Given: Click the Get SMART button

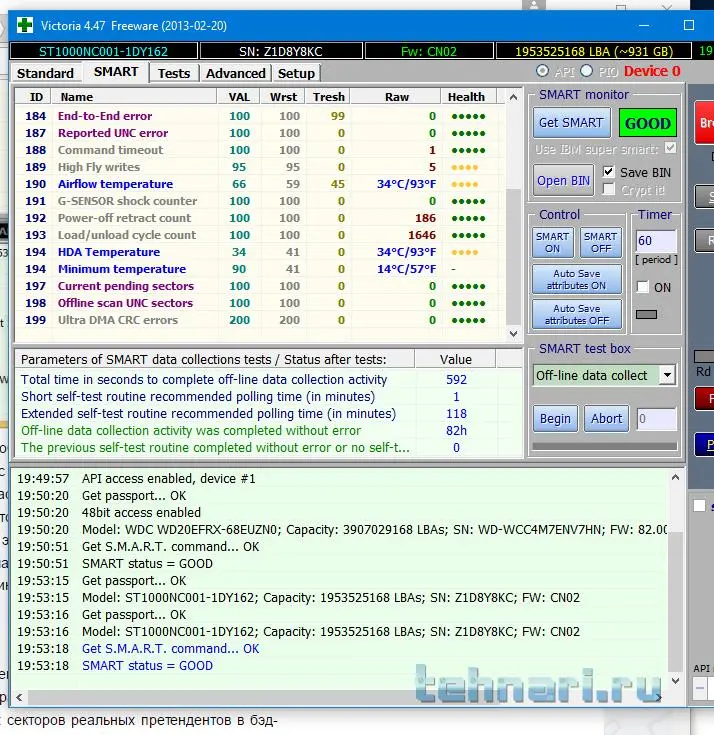Looking at the screenshot, I should [571, 123].
